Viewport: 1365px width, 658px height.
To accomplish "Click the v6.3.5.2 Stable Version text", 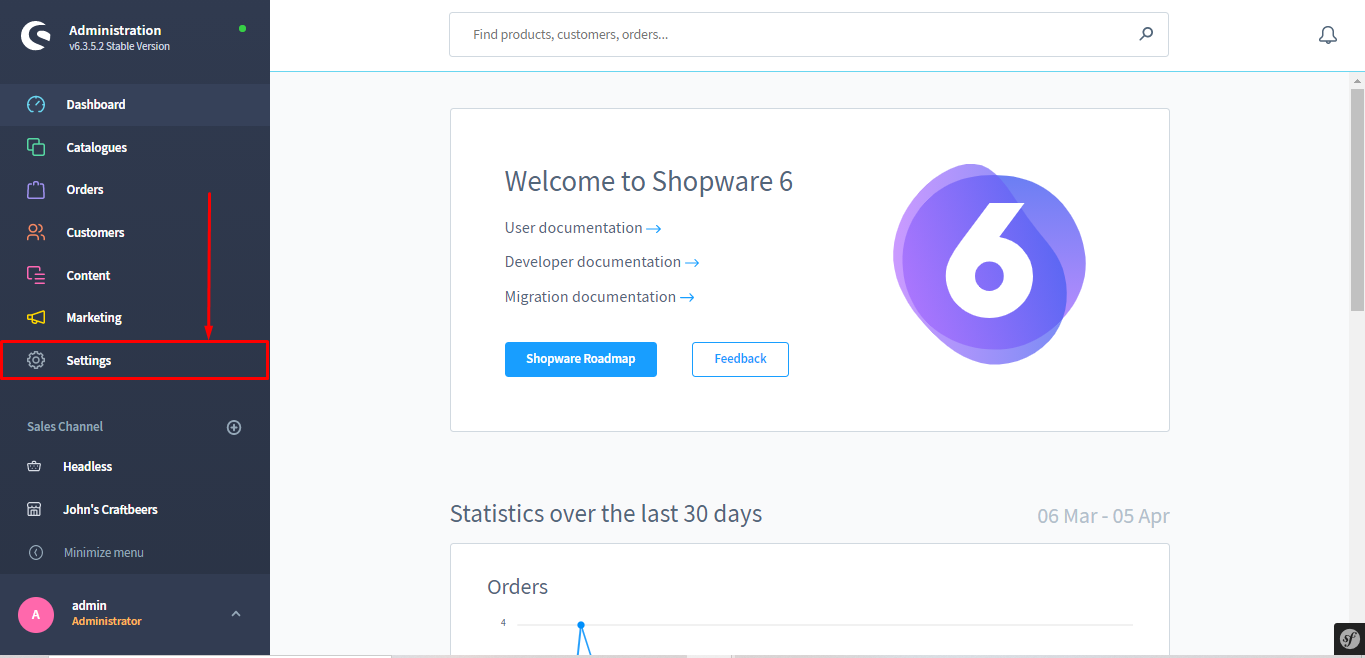I will tap(119, 46).
